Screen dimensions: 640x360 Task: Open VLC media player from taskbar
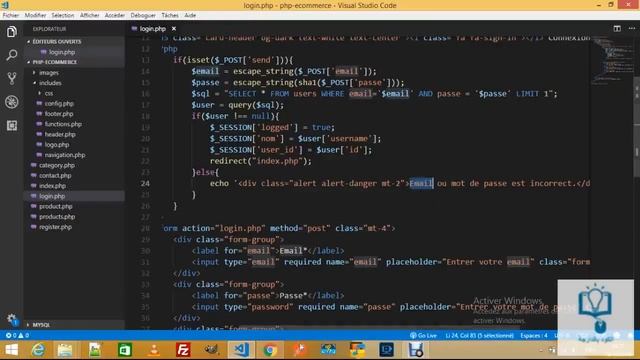click(x=153, y=350)
